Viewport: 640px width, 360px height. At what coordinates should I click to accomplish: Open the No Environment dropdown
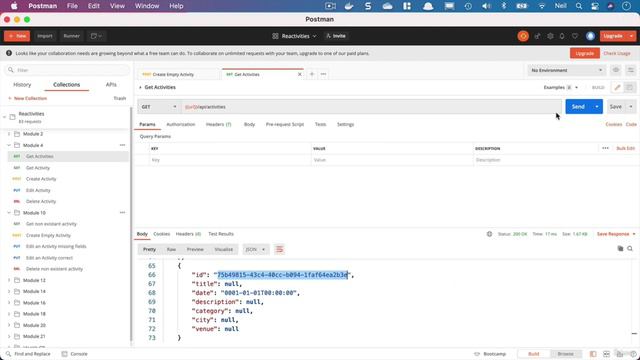tap(566, 70)
